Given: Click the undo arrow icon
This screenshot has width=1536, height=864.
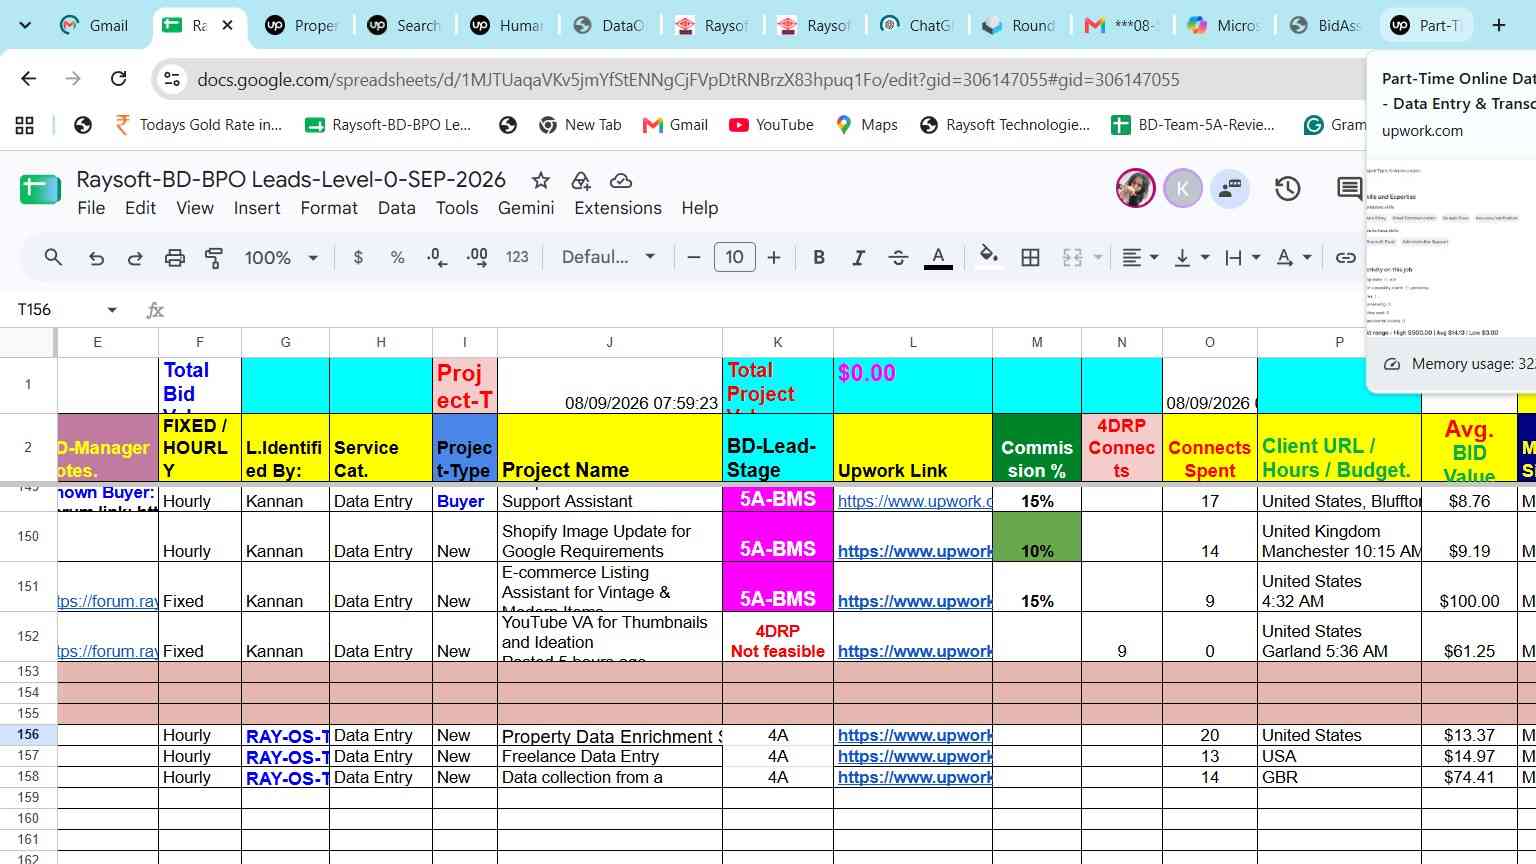Looking at the screenshot, I should pos(96,258).
